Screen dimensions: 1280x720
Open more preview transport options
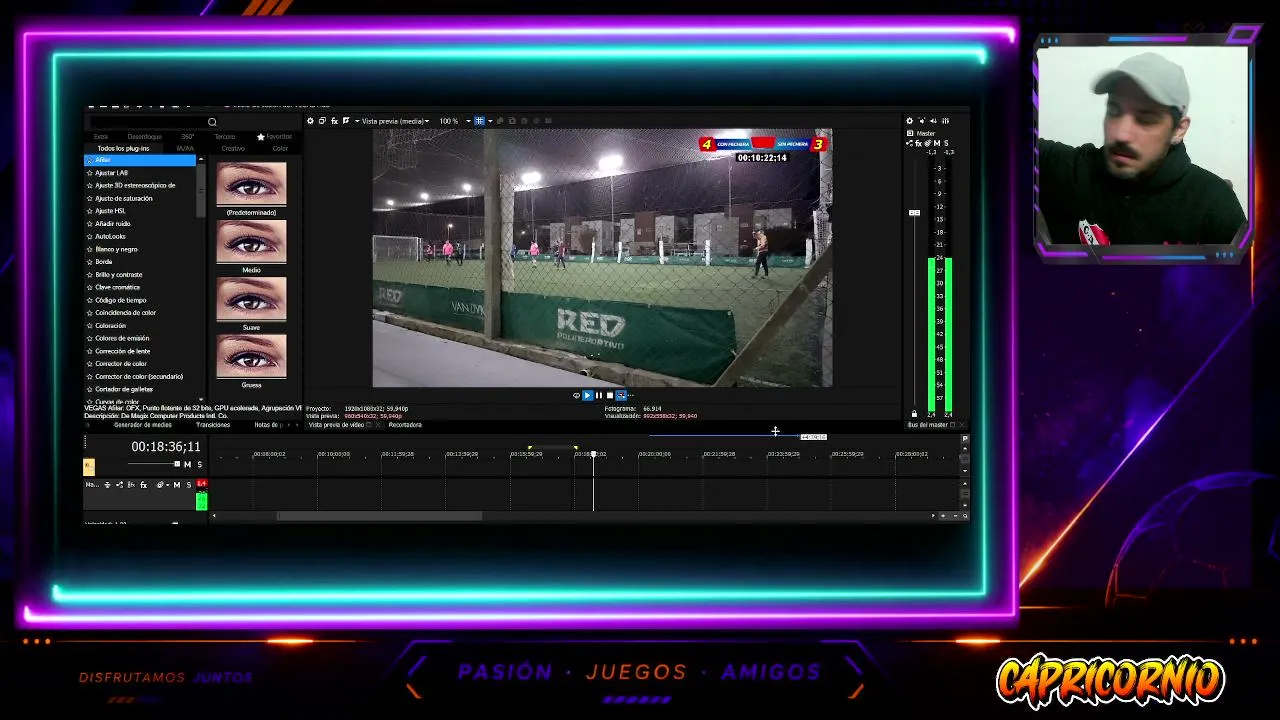pos(630,395)
